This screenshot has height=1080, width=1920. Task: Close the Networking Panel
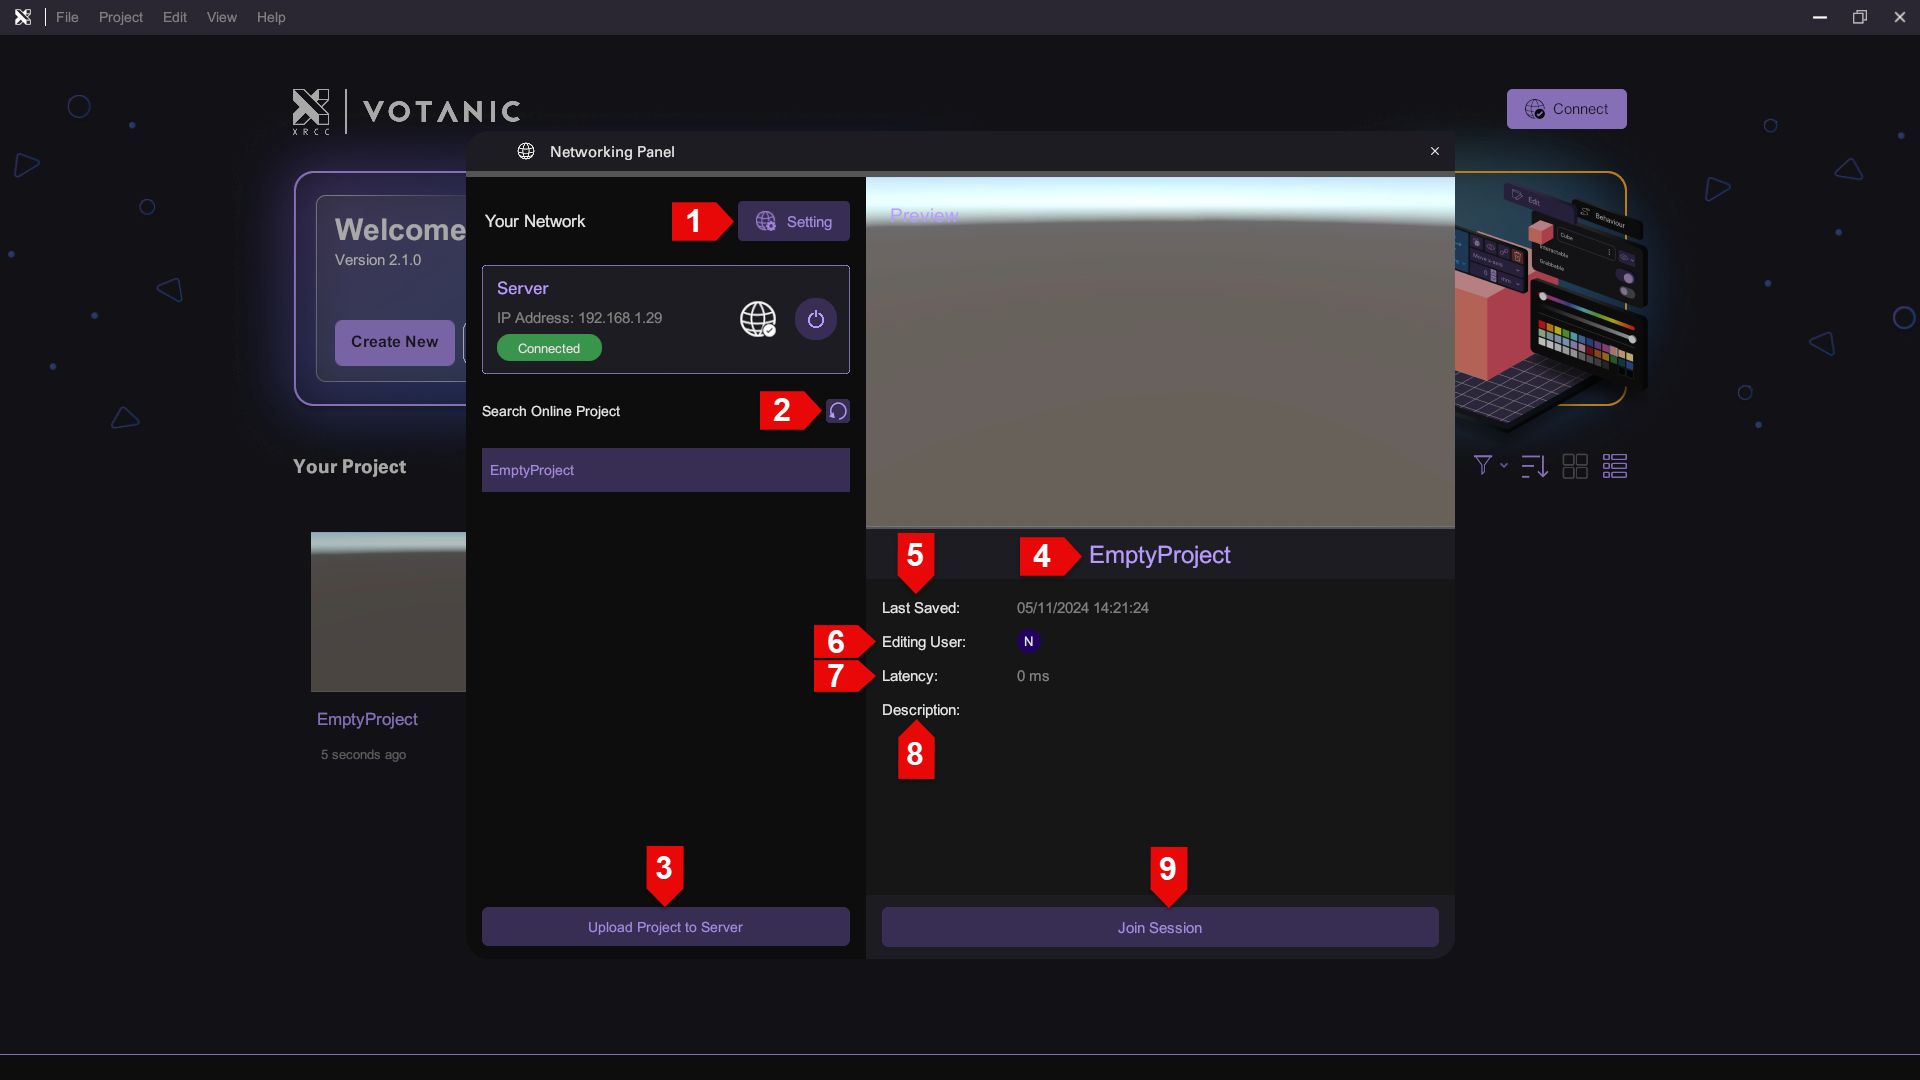pyautogui.click(x=1435, y=151)
